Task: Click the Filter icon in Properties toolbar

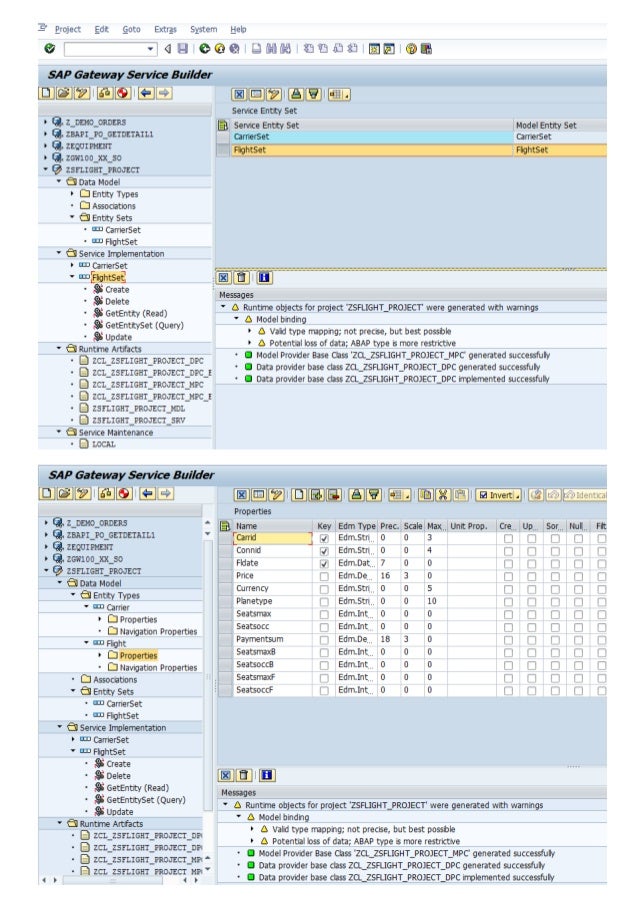Action: (374, 495)
